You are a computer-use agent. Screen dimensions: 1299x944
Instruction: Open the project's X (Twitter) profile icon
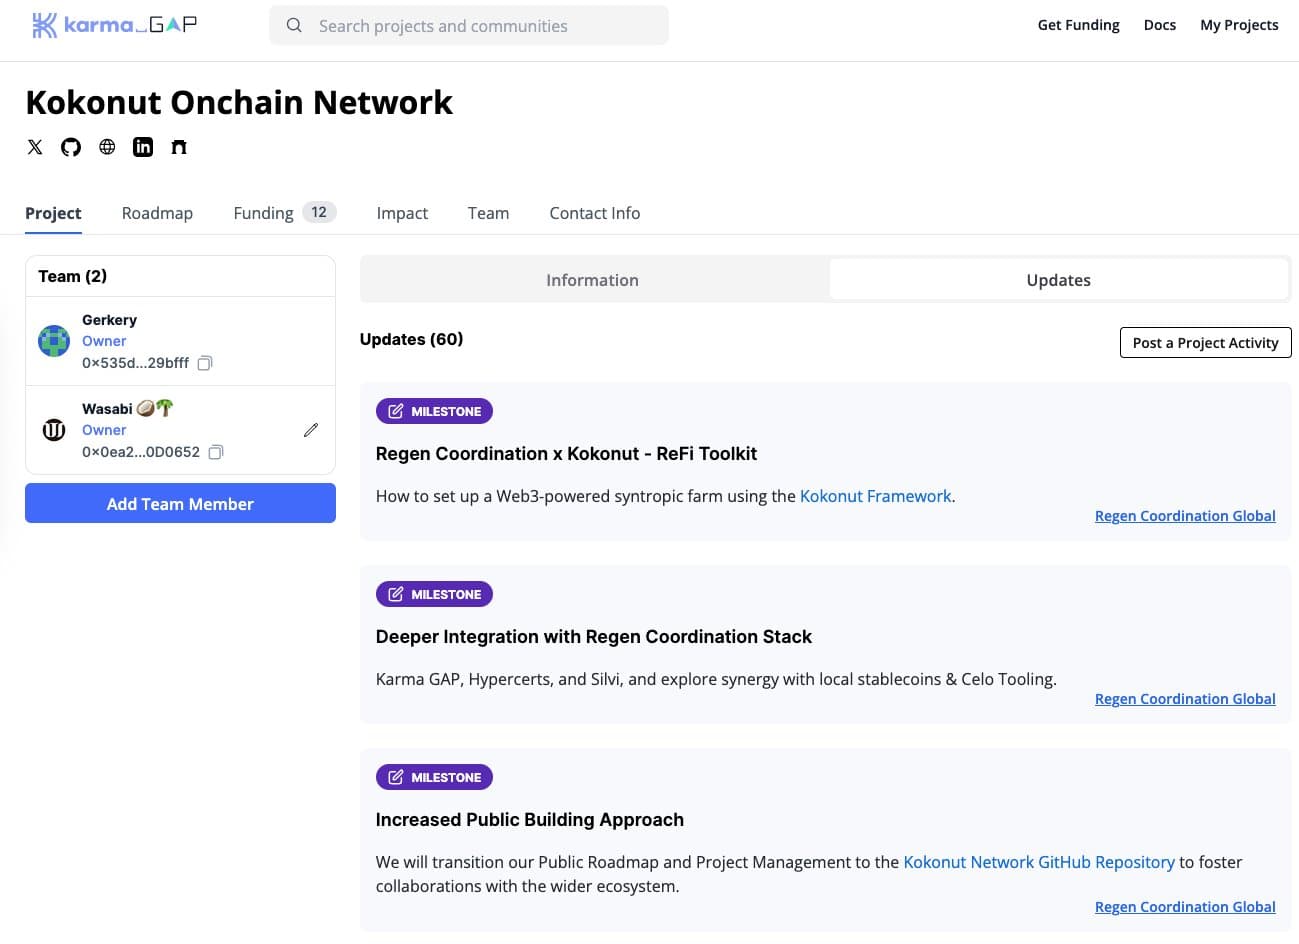pyautogui.click(x=35, y=147)
